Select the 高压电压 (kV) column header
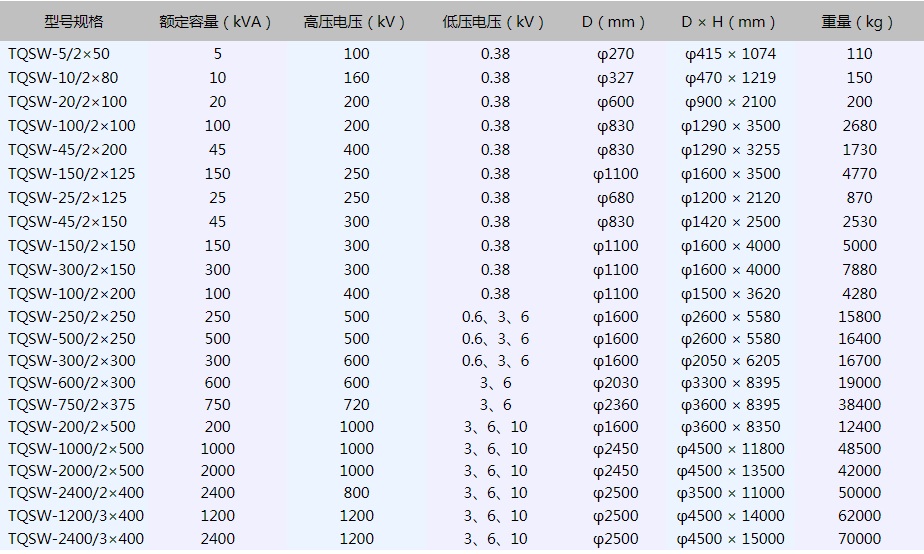 pos(354,22)
